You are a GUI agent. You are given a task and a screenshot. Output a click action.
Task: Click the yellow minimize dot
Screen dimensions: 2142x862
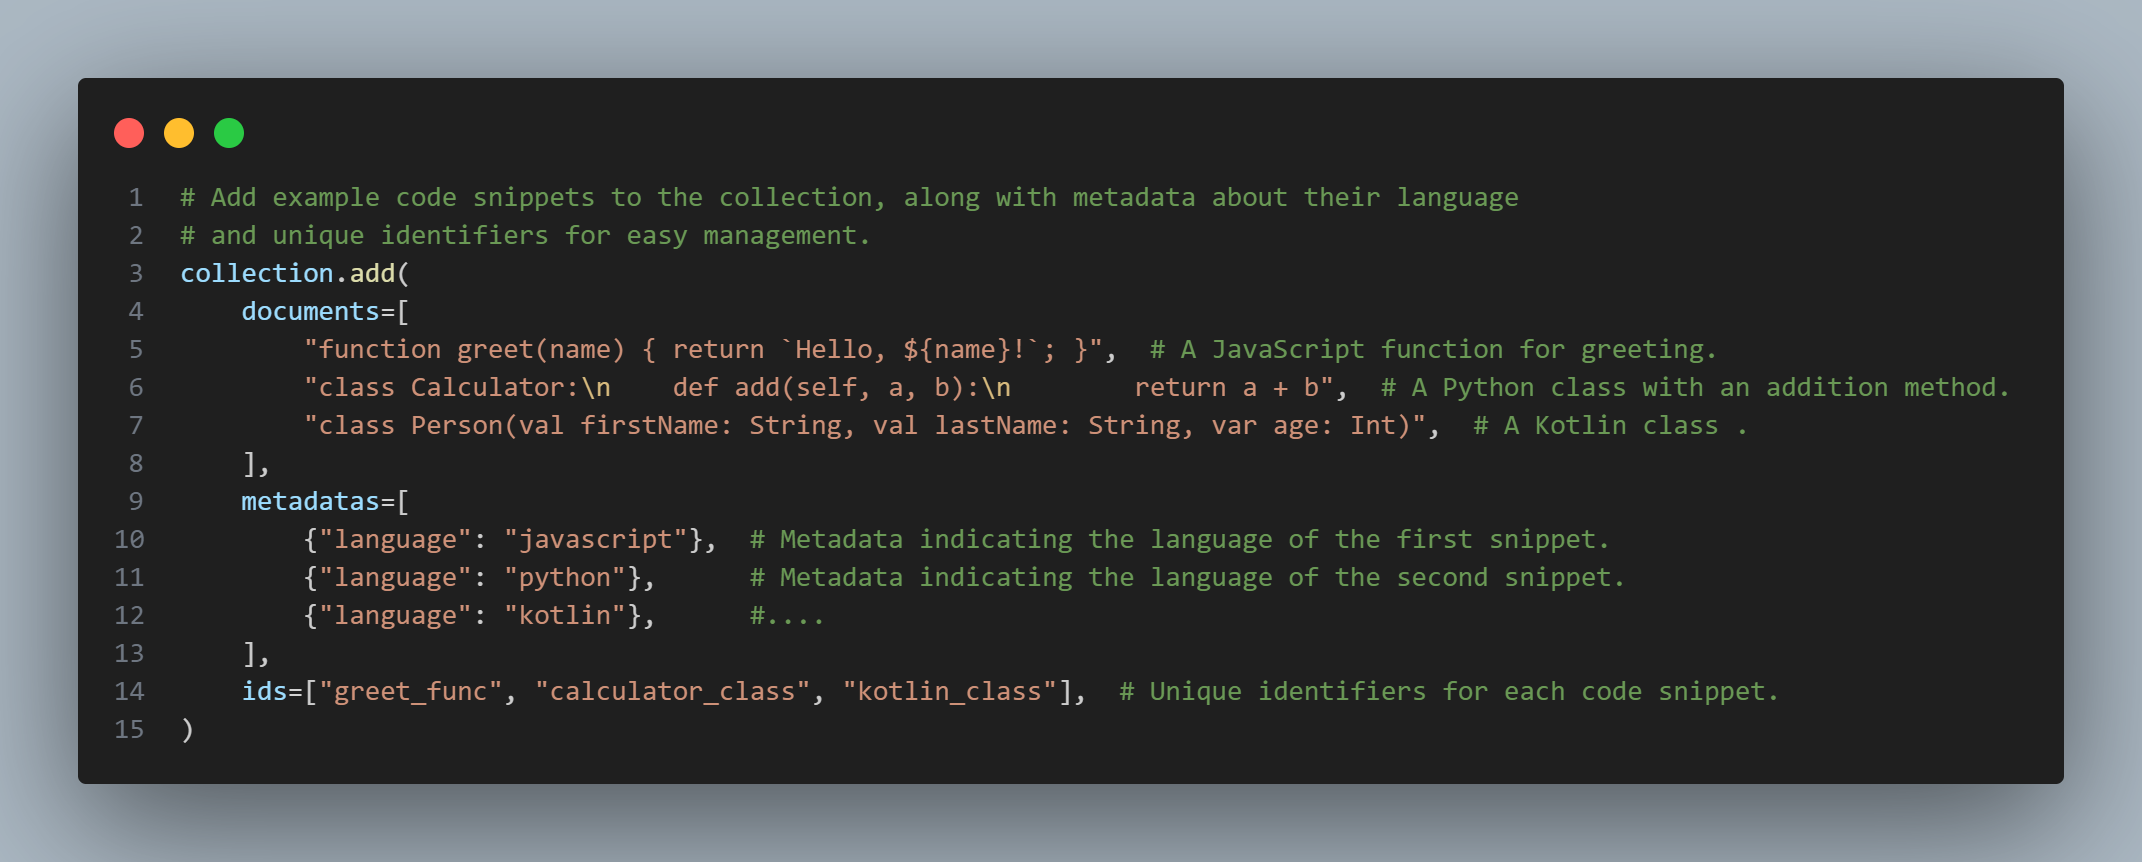point(179,133)
